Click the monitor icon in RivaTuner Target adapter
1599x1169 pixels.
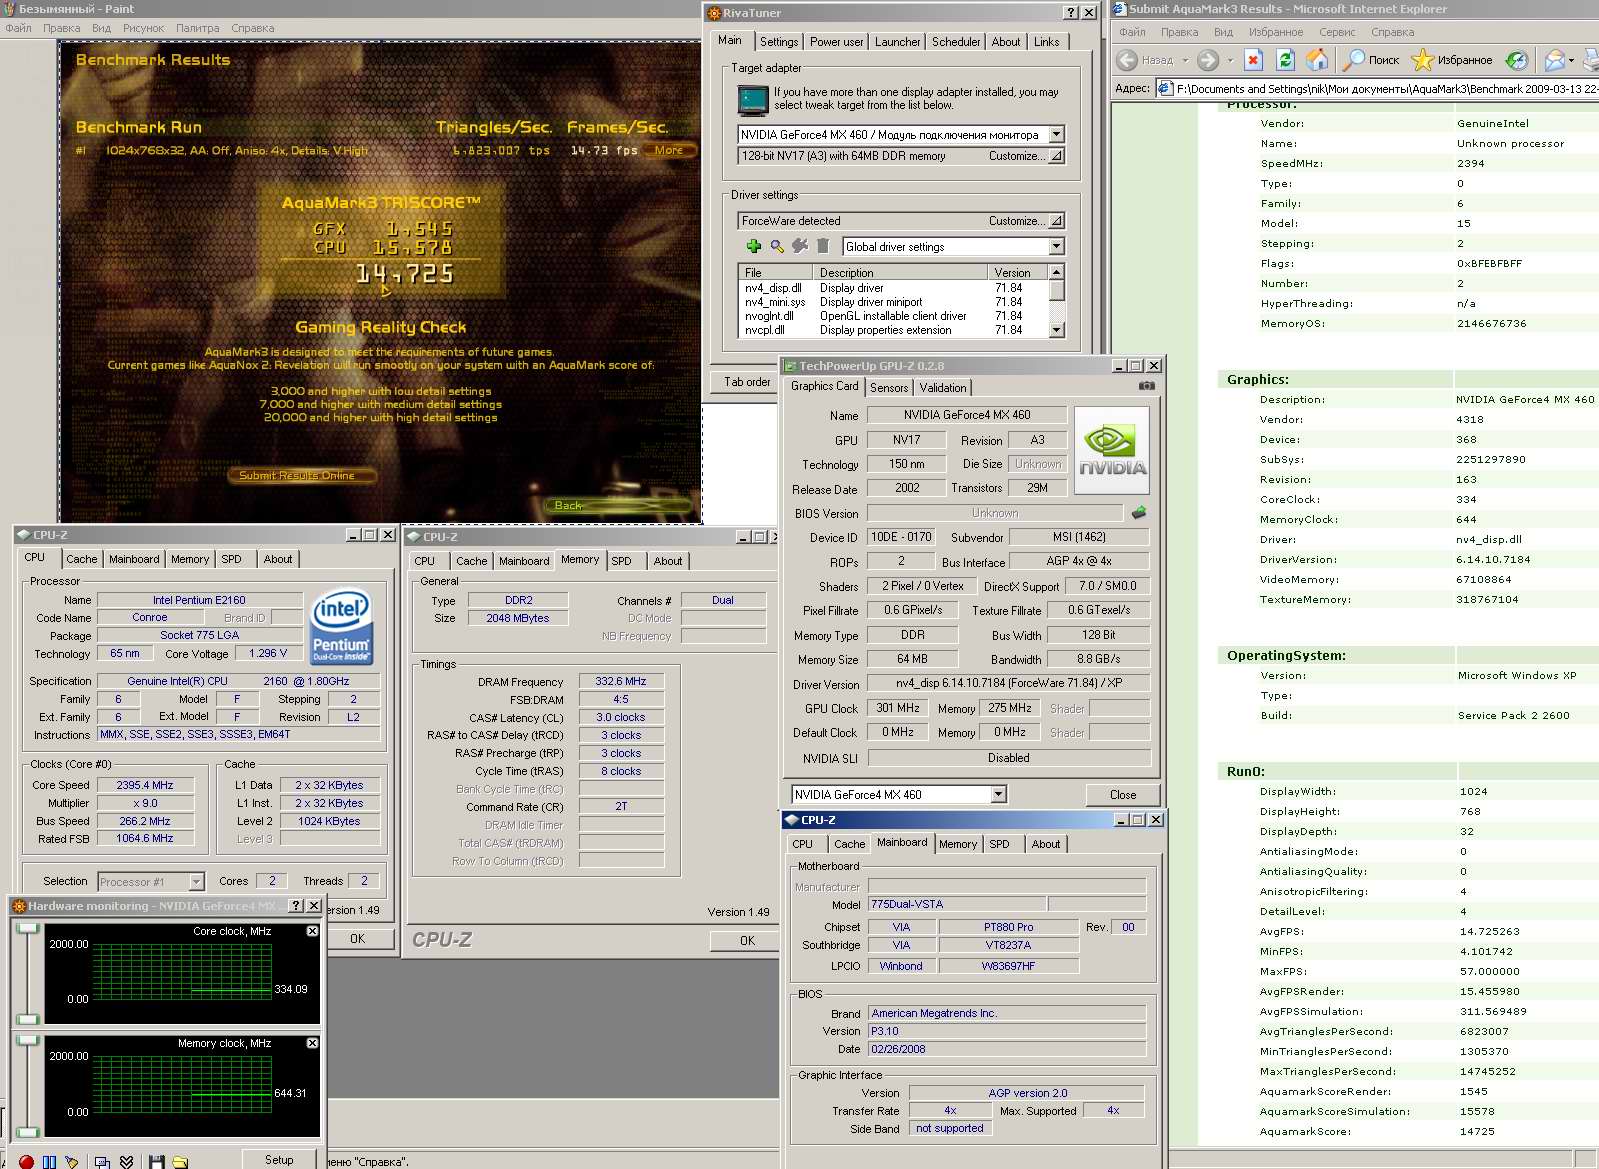(x=753, y=99)
